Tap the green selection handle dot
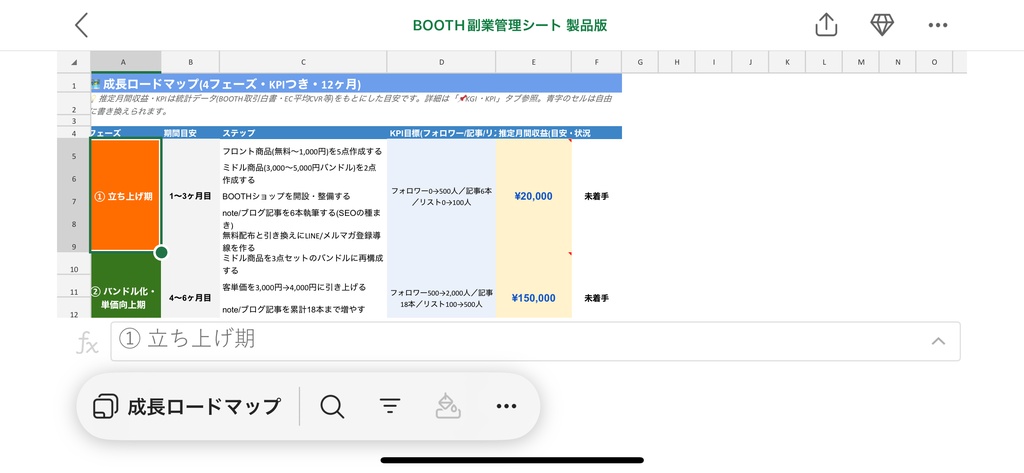The height and width of the screenshot is (473, 1024). [161, 252]
